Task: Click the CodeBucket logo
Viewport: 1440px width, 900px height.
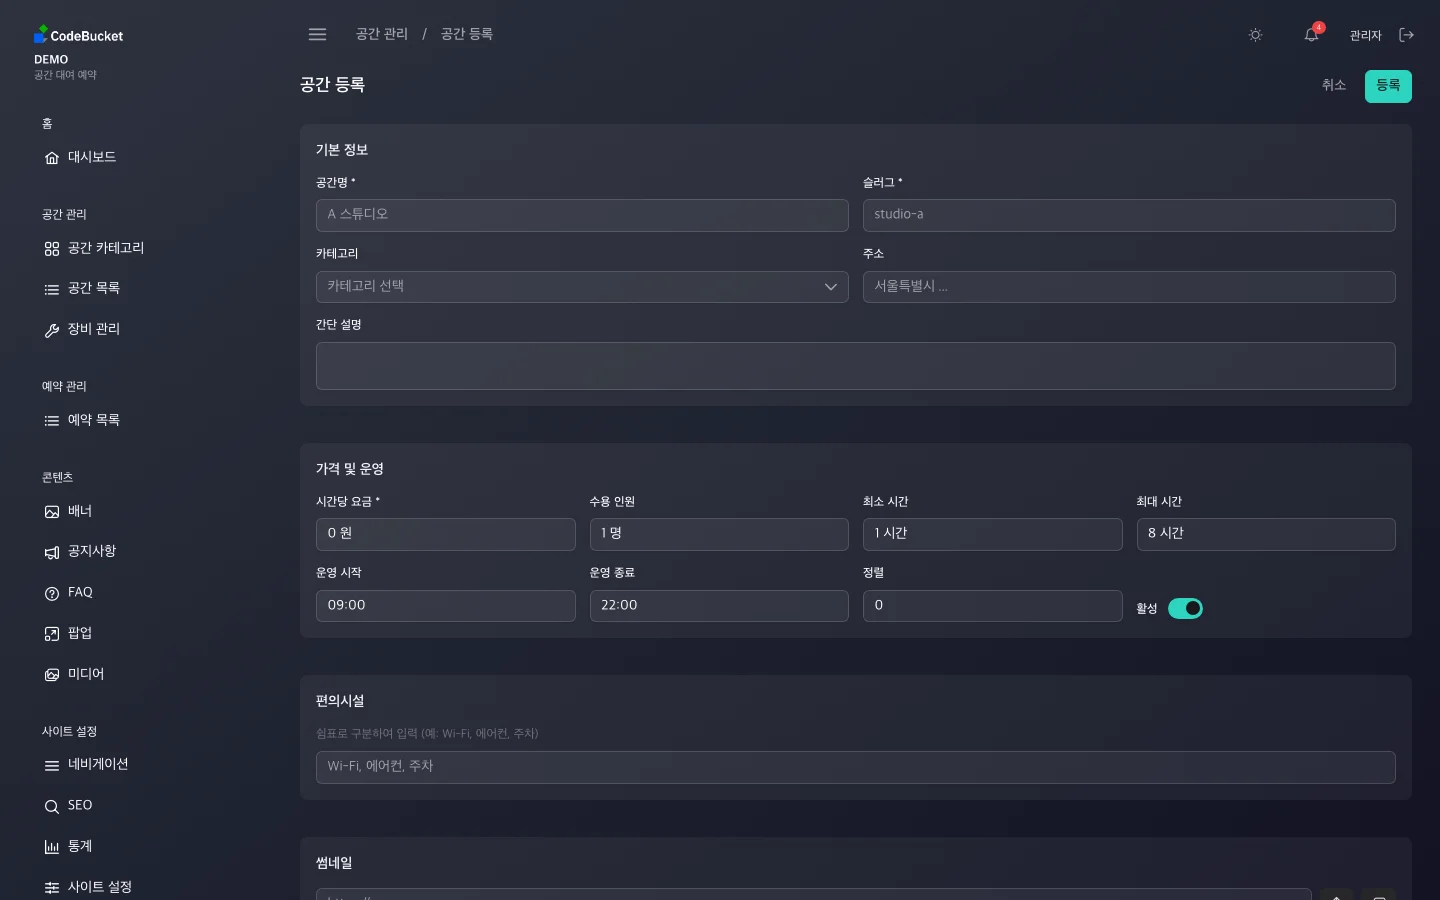Action: 79,35
